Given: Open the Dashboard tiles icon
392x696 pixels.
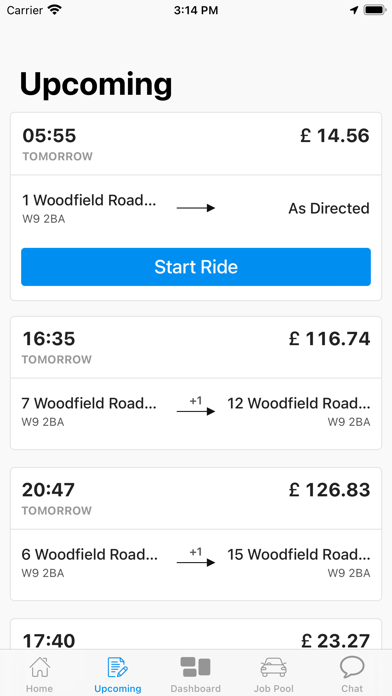Looking at the screenshot, I should tap(195, 667).
